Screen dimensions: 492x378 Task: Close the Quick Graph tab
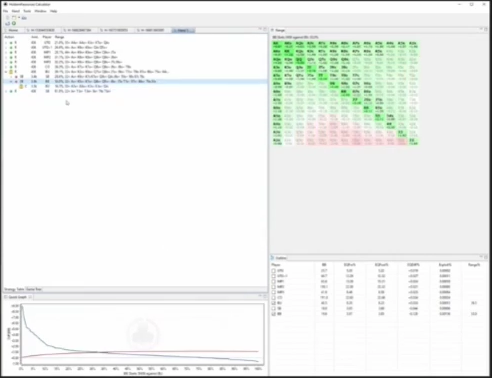point(30,297)
